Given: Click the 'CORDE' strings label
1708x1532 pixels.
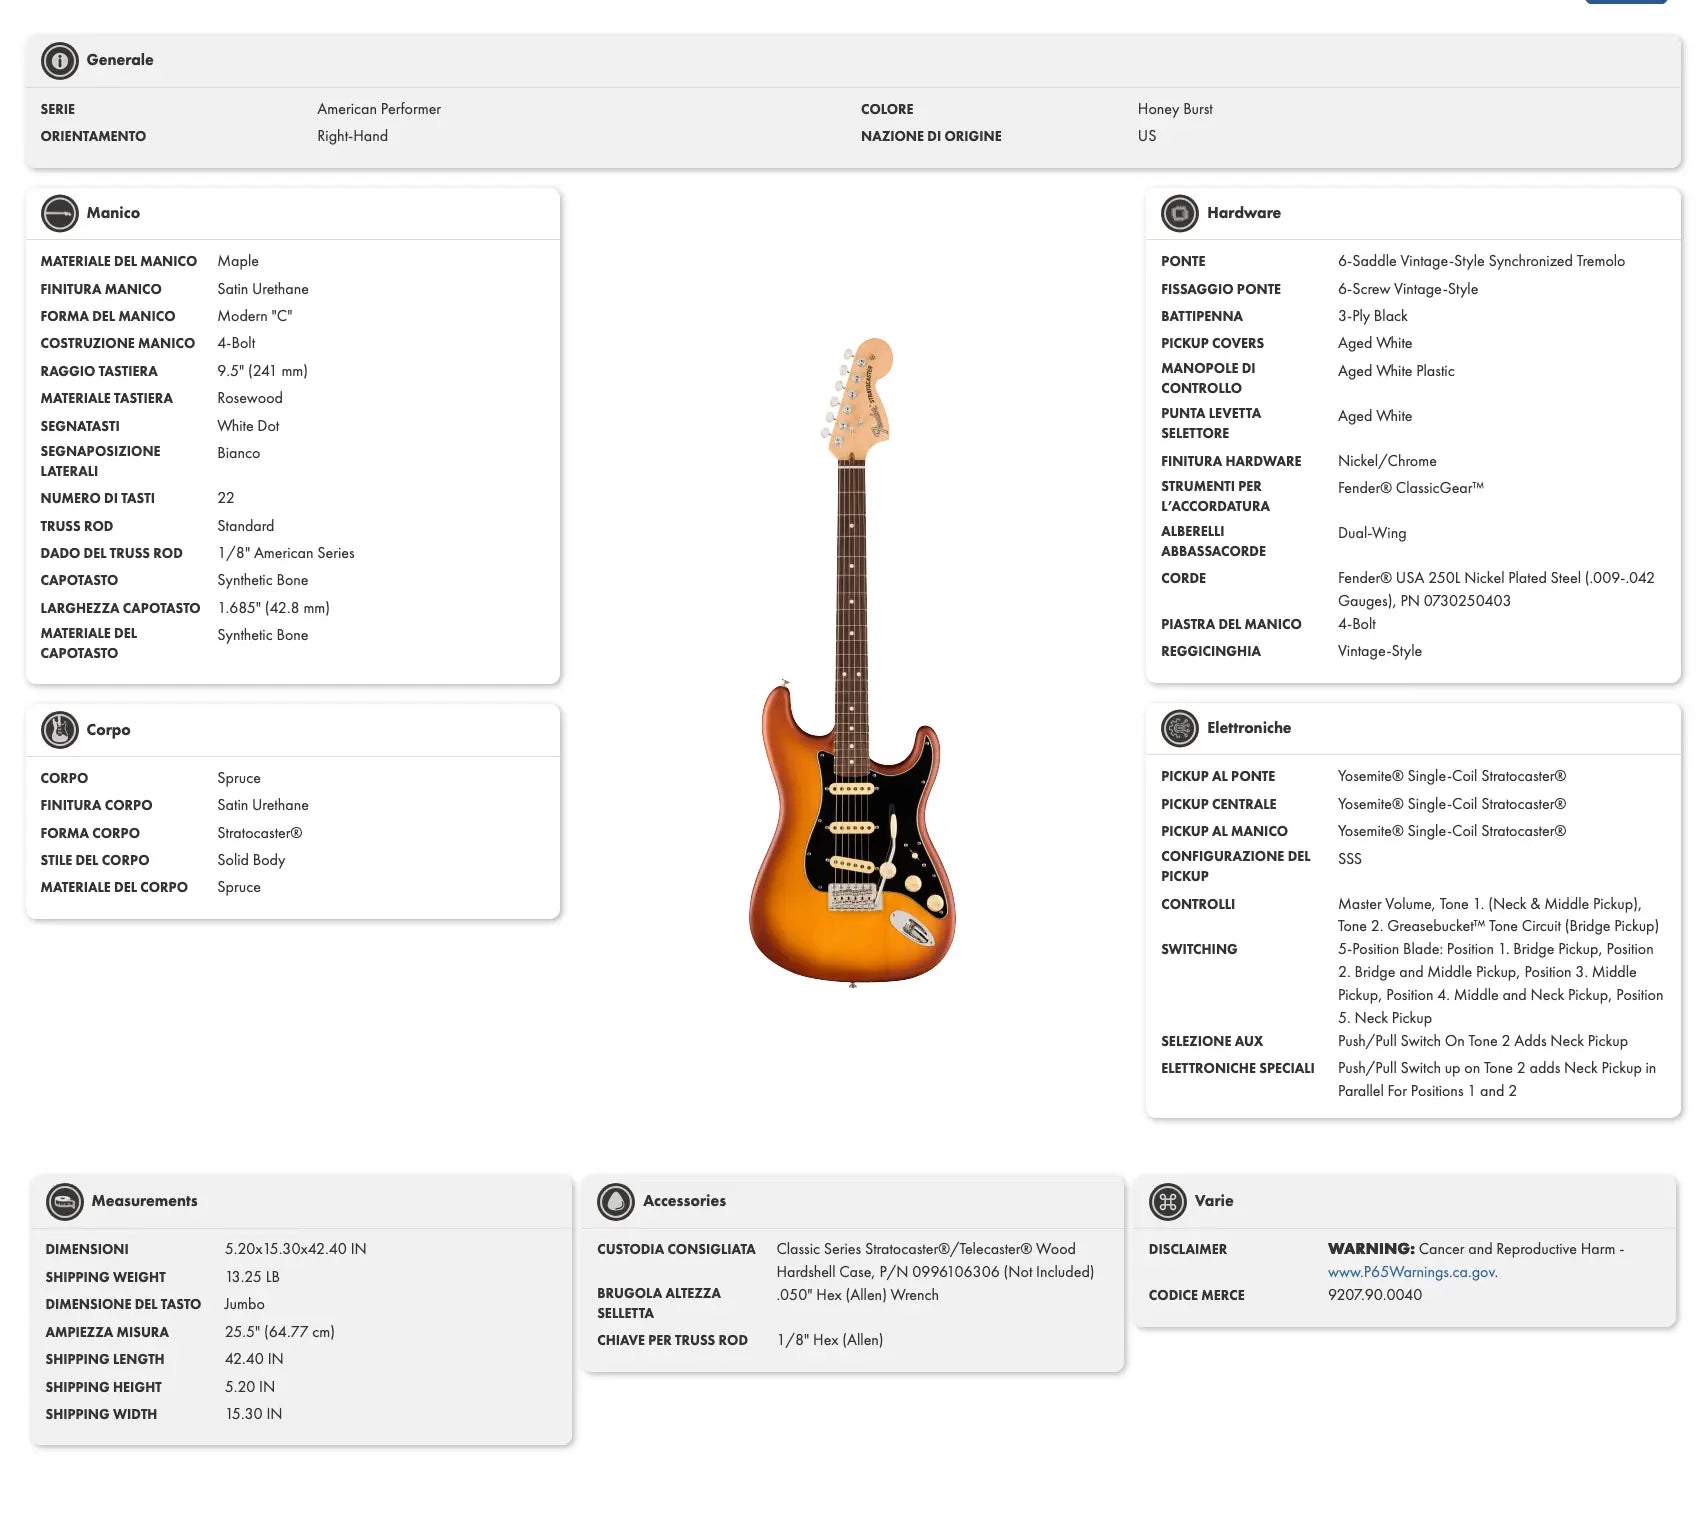Looking at the screenshot, I should coord(1183,578).
